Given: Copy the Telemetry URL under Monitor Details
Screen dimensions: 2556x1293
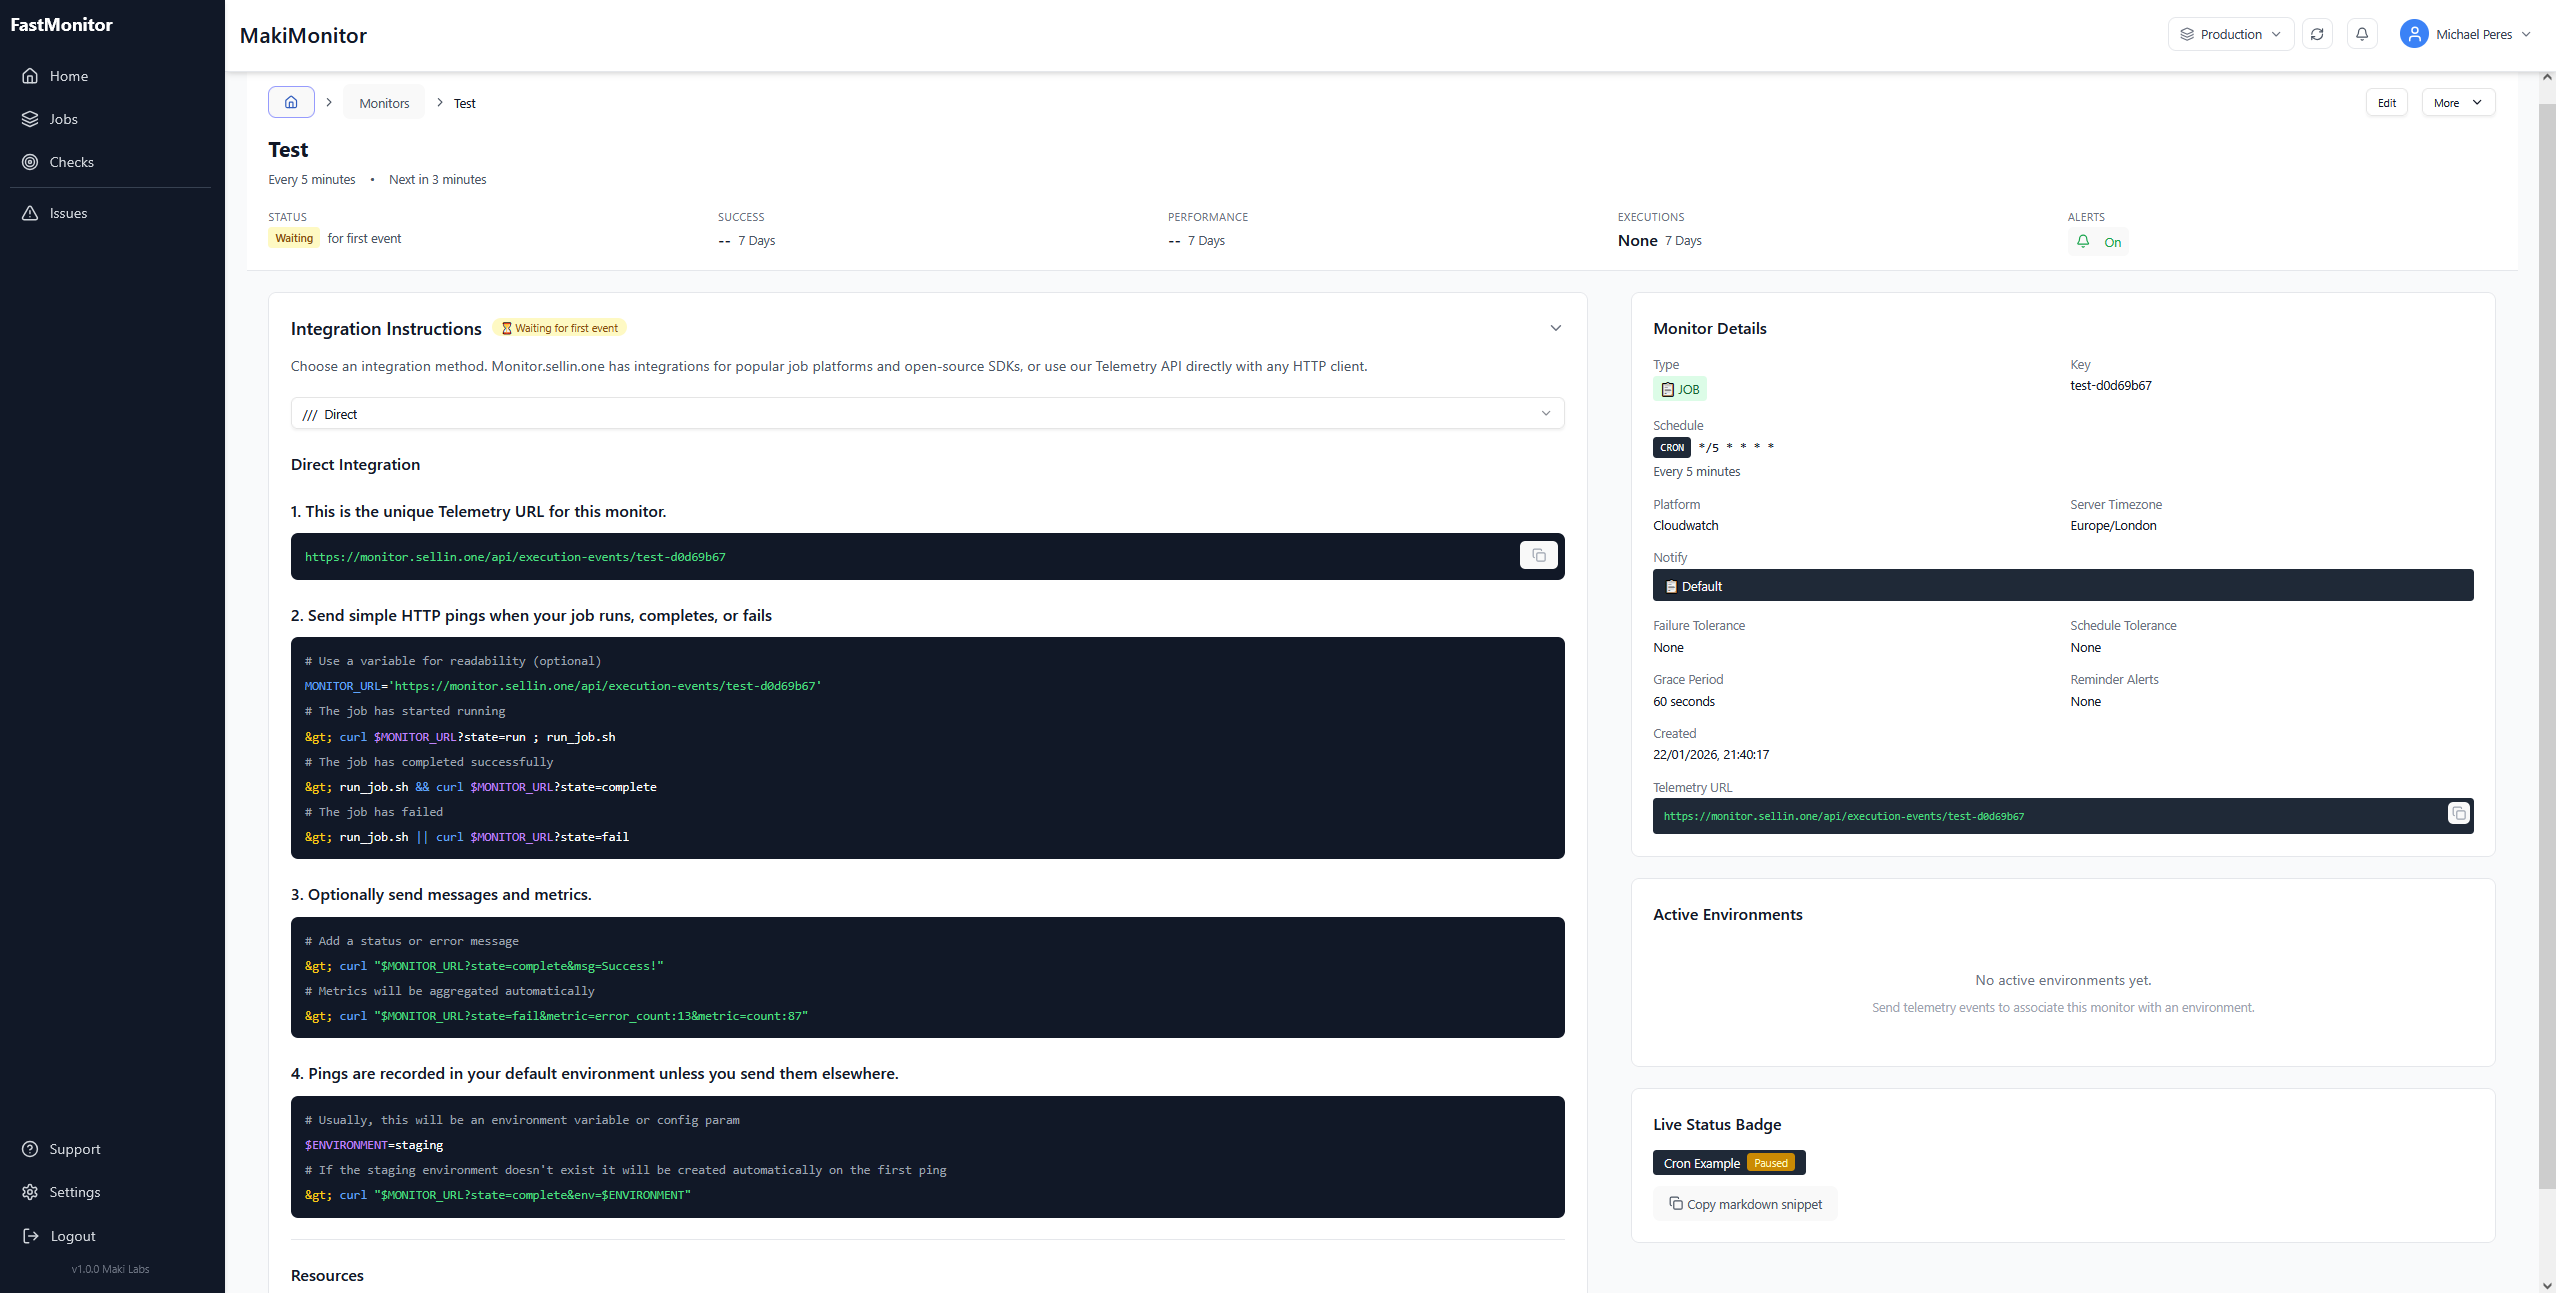Looking at the screenshot, I should (2458, 813).
